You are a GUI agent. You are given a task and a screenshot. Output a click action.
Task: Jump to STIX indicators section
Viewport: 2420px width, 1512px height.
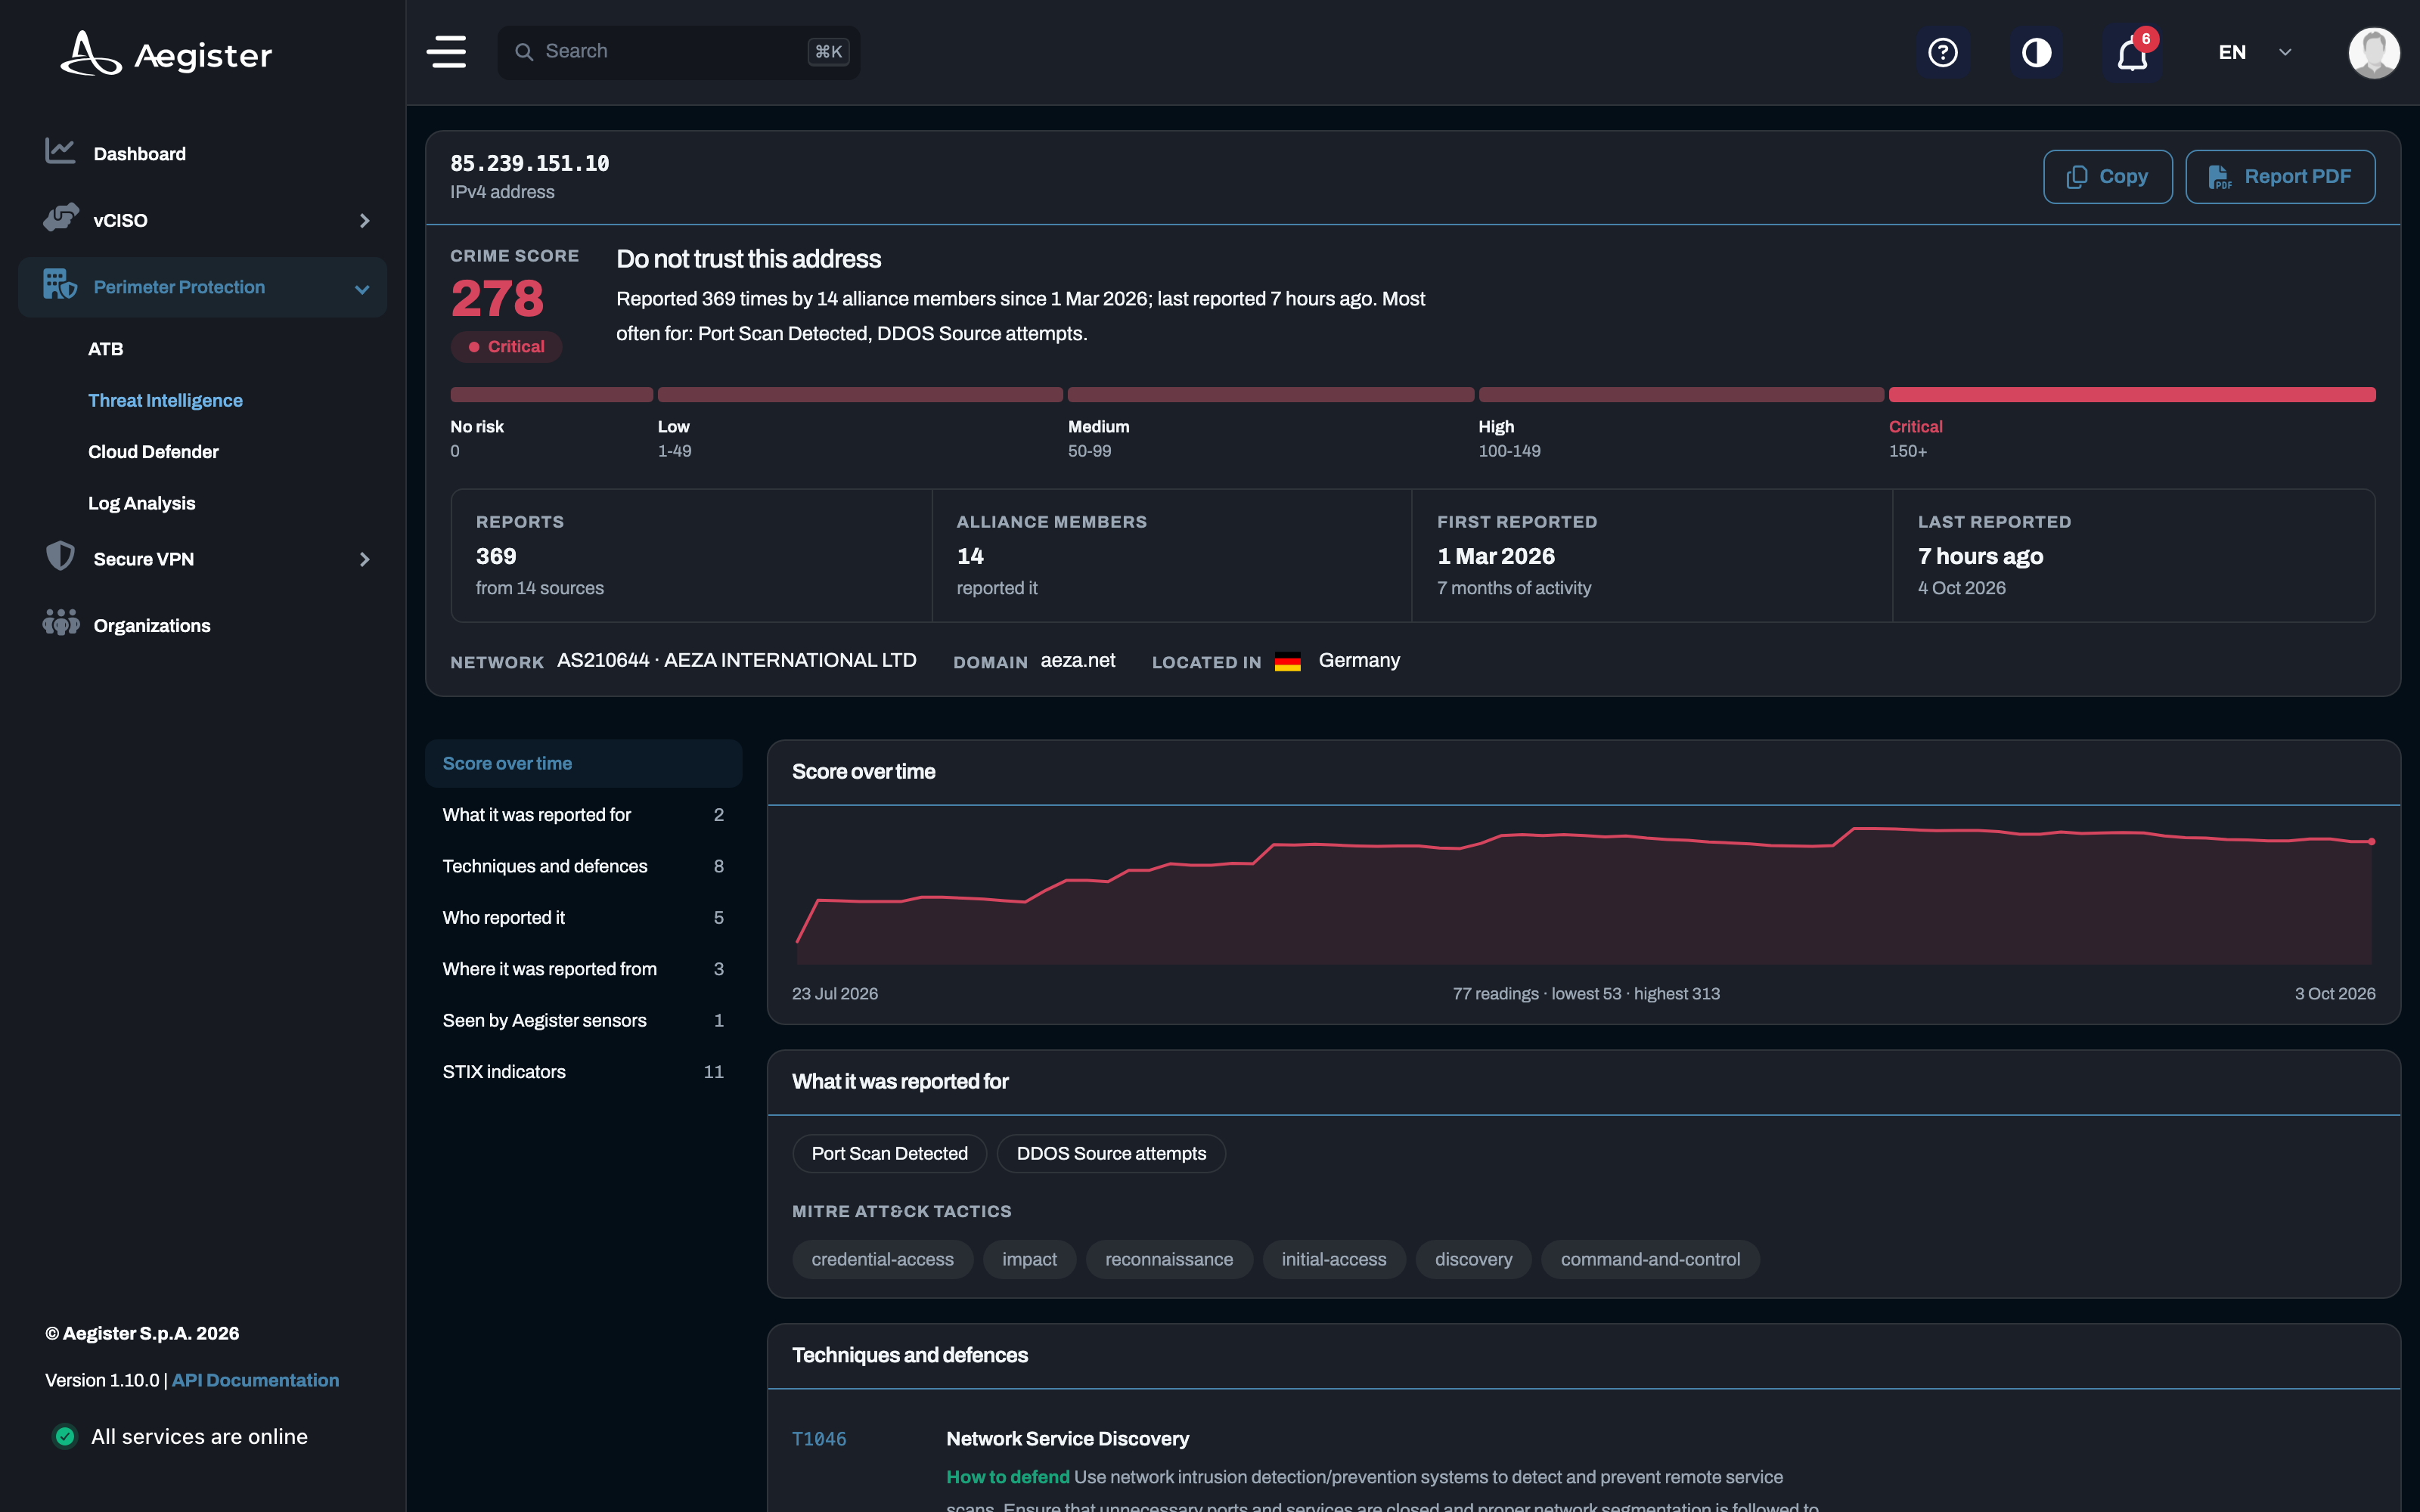click(x=583, y=1071)
